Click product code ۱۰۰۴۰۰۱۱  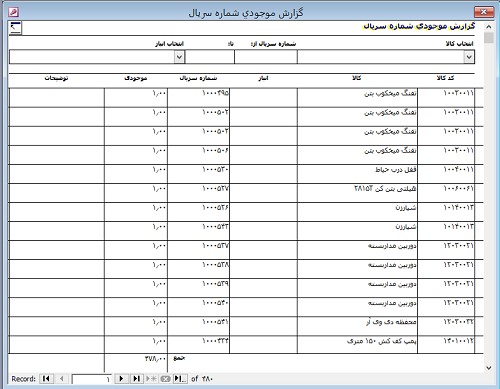458,169
